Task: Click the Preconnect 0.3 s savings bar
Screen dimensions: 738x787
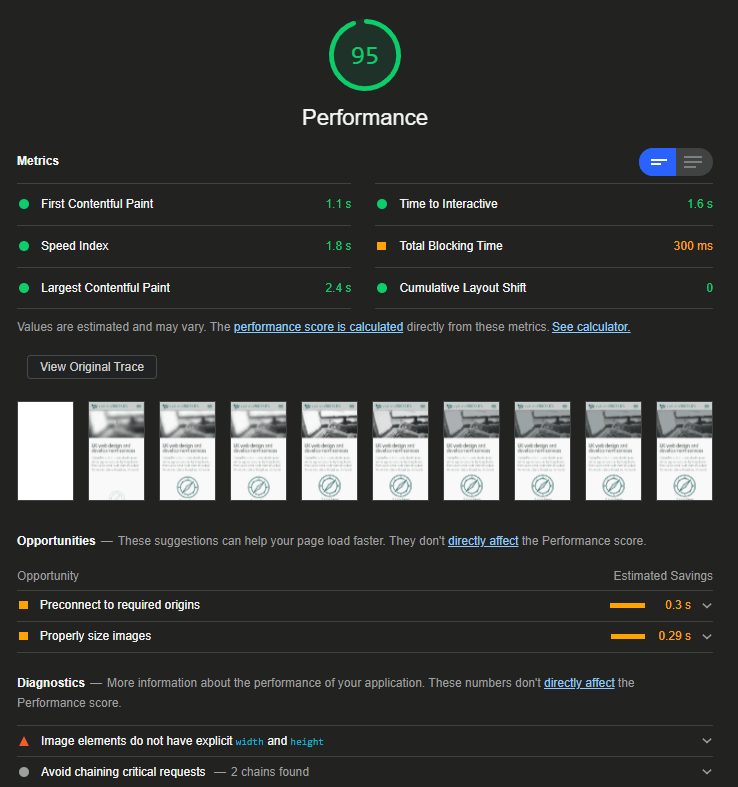Action: pos(627,605)
